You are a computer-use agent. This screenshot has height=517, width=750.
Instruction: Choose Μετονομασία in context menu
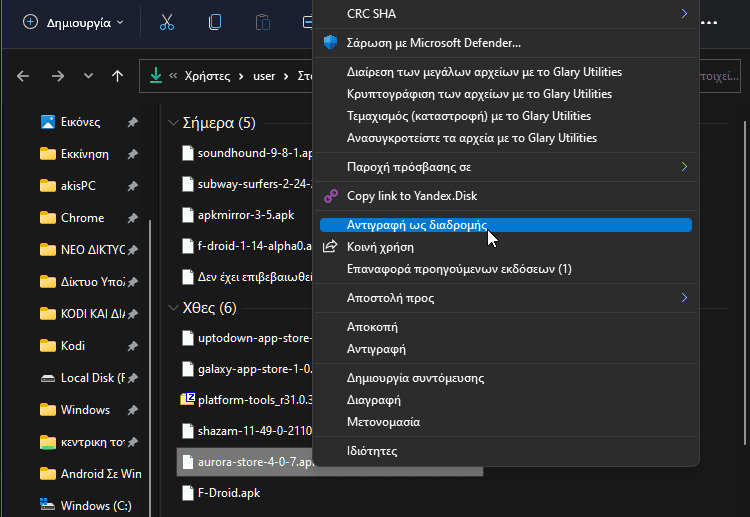click(506, 422)
